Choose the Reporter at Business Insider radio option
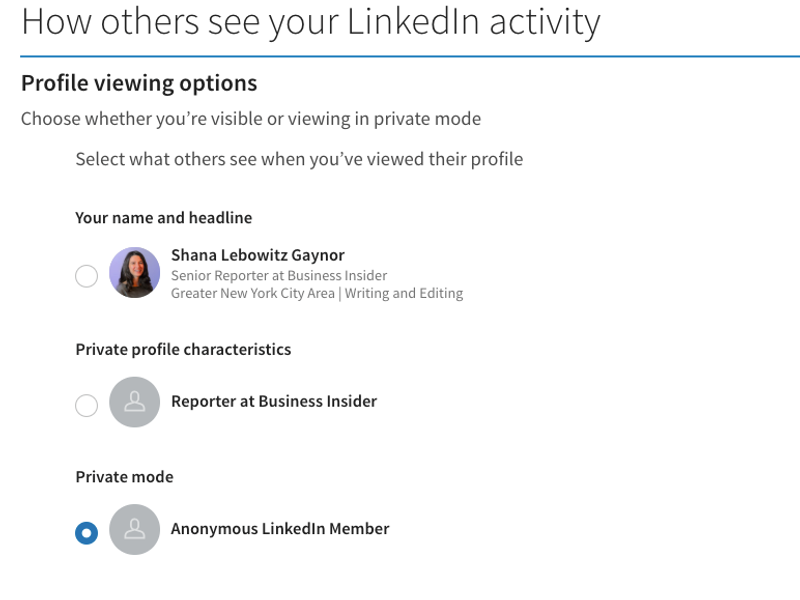 click(87, 405)
